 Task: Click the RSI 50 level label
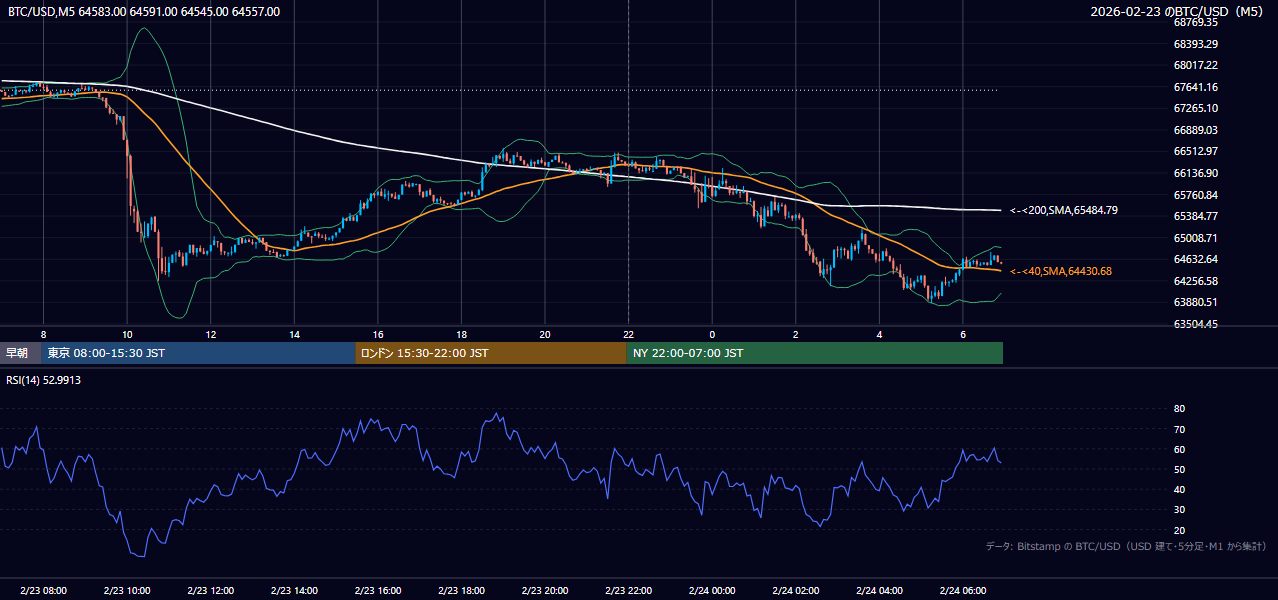pyautogui.click(x=1179, y=469)
